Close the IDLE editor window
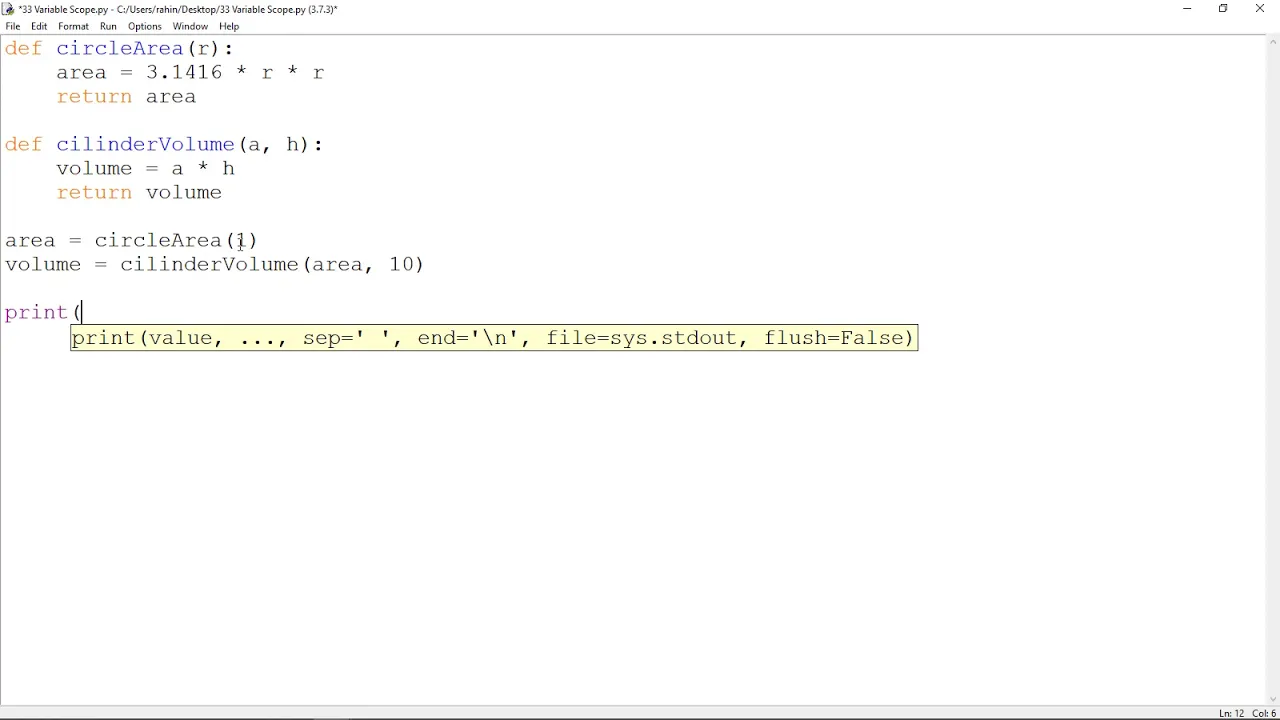This screenshot has height=720, width=1280. (x=1260, y=9)
